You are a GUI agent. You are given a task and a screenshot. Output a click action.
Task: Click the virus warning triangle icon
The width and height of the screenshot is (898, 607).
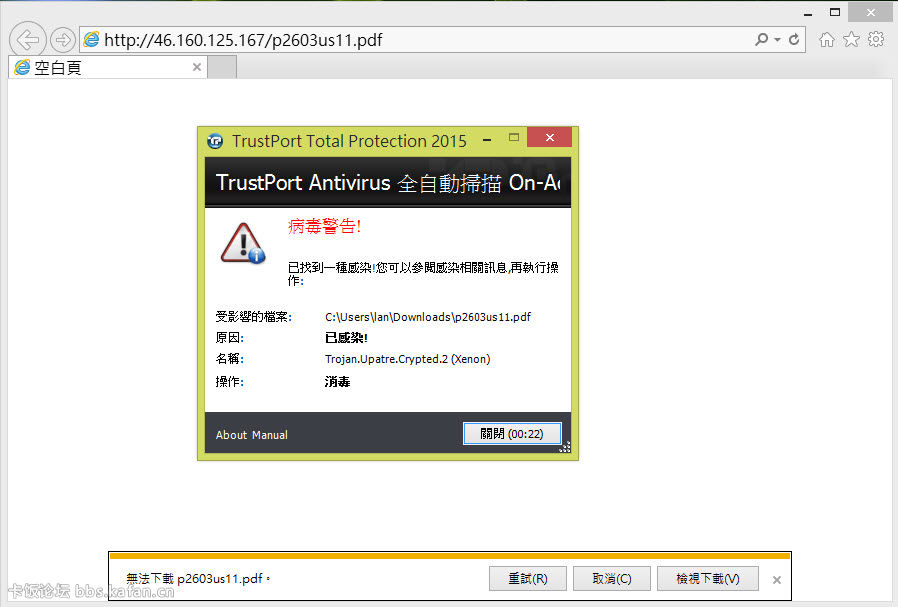coord(242,243)
